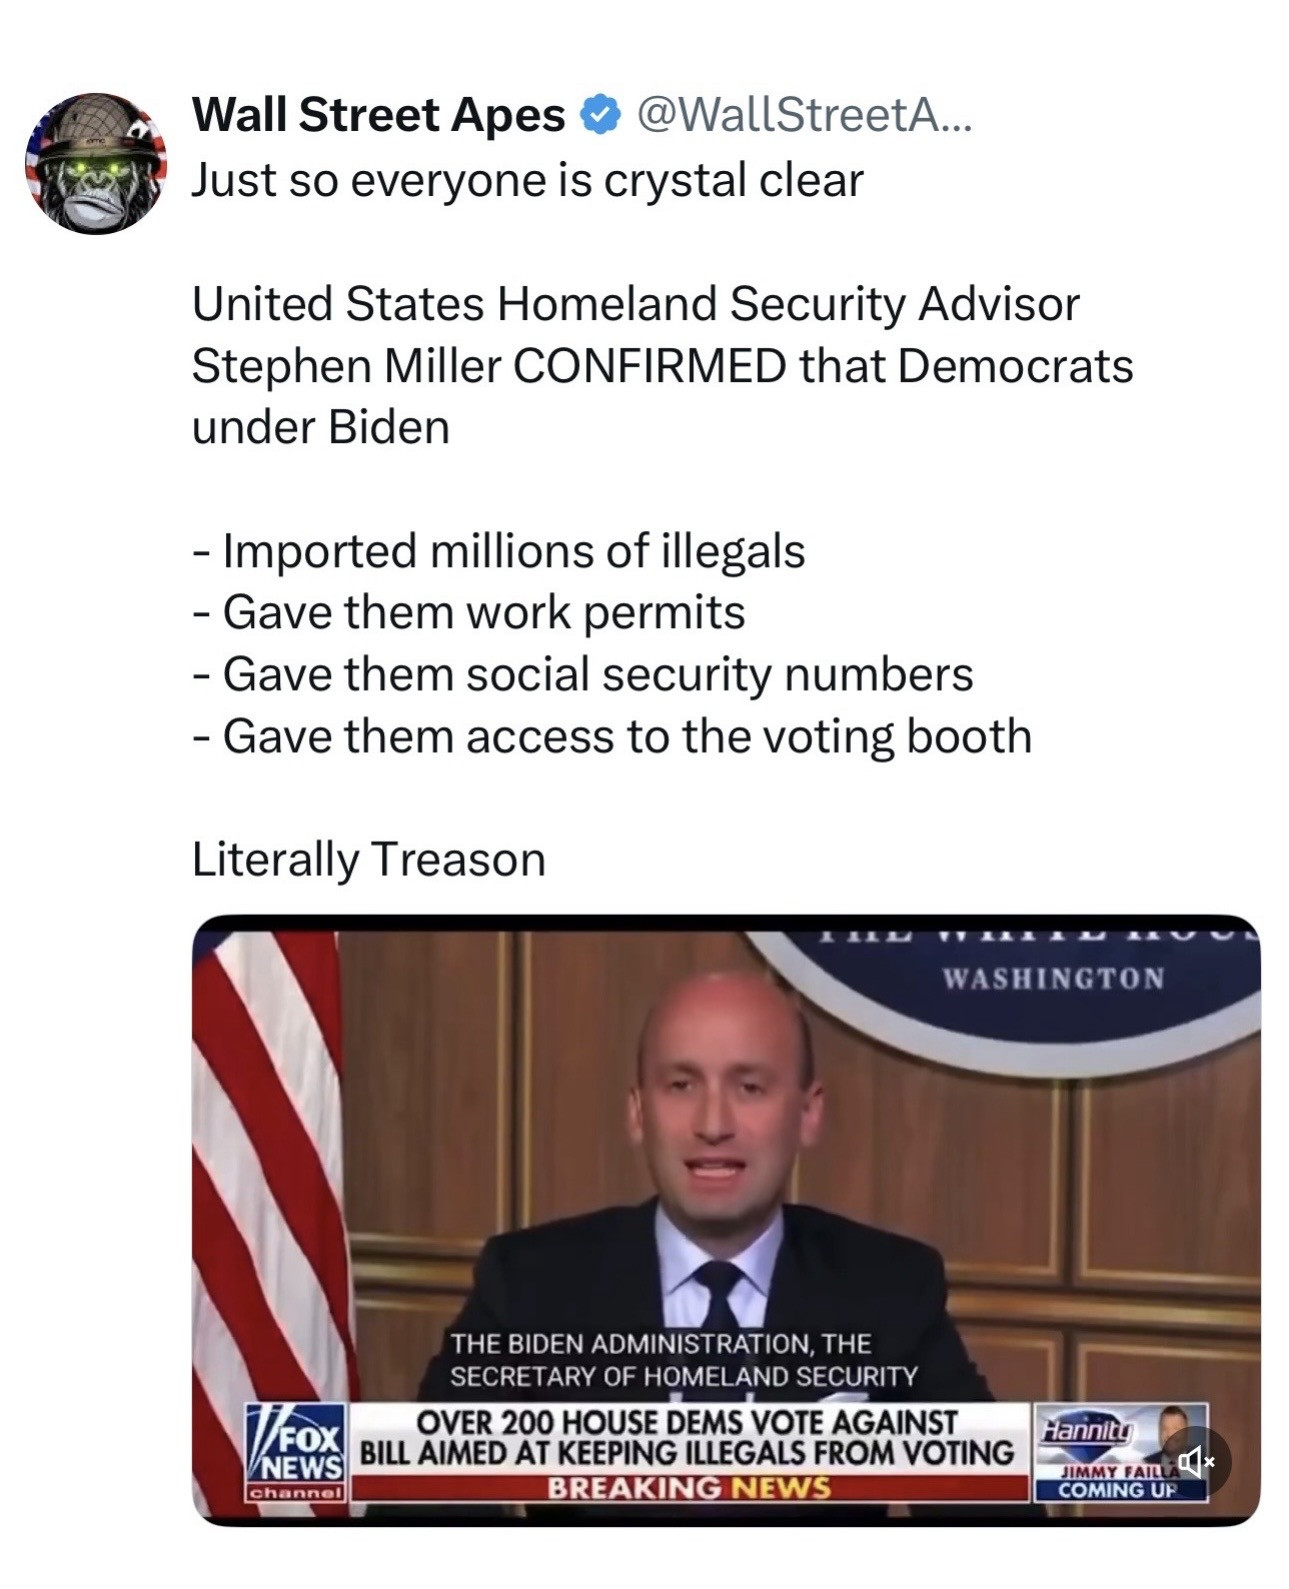Screen dimensions: 1289x1589
Task: Unmute the video with the speaker icon
Action: pyautogui.click(x=1194, y=1461)
